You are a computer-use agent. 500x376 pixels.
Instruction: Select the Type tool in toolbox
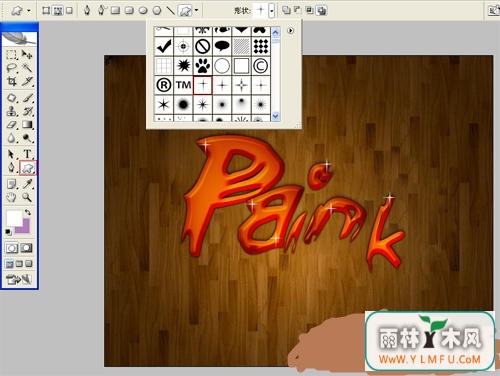pos(27,154)
